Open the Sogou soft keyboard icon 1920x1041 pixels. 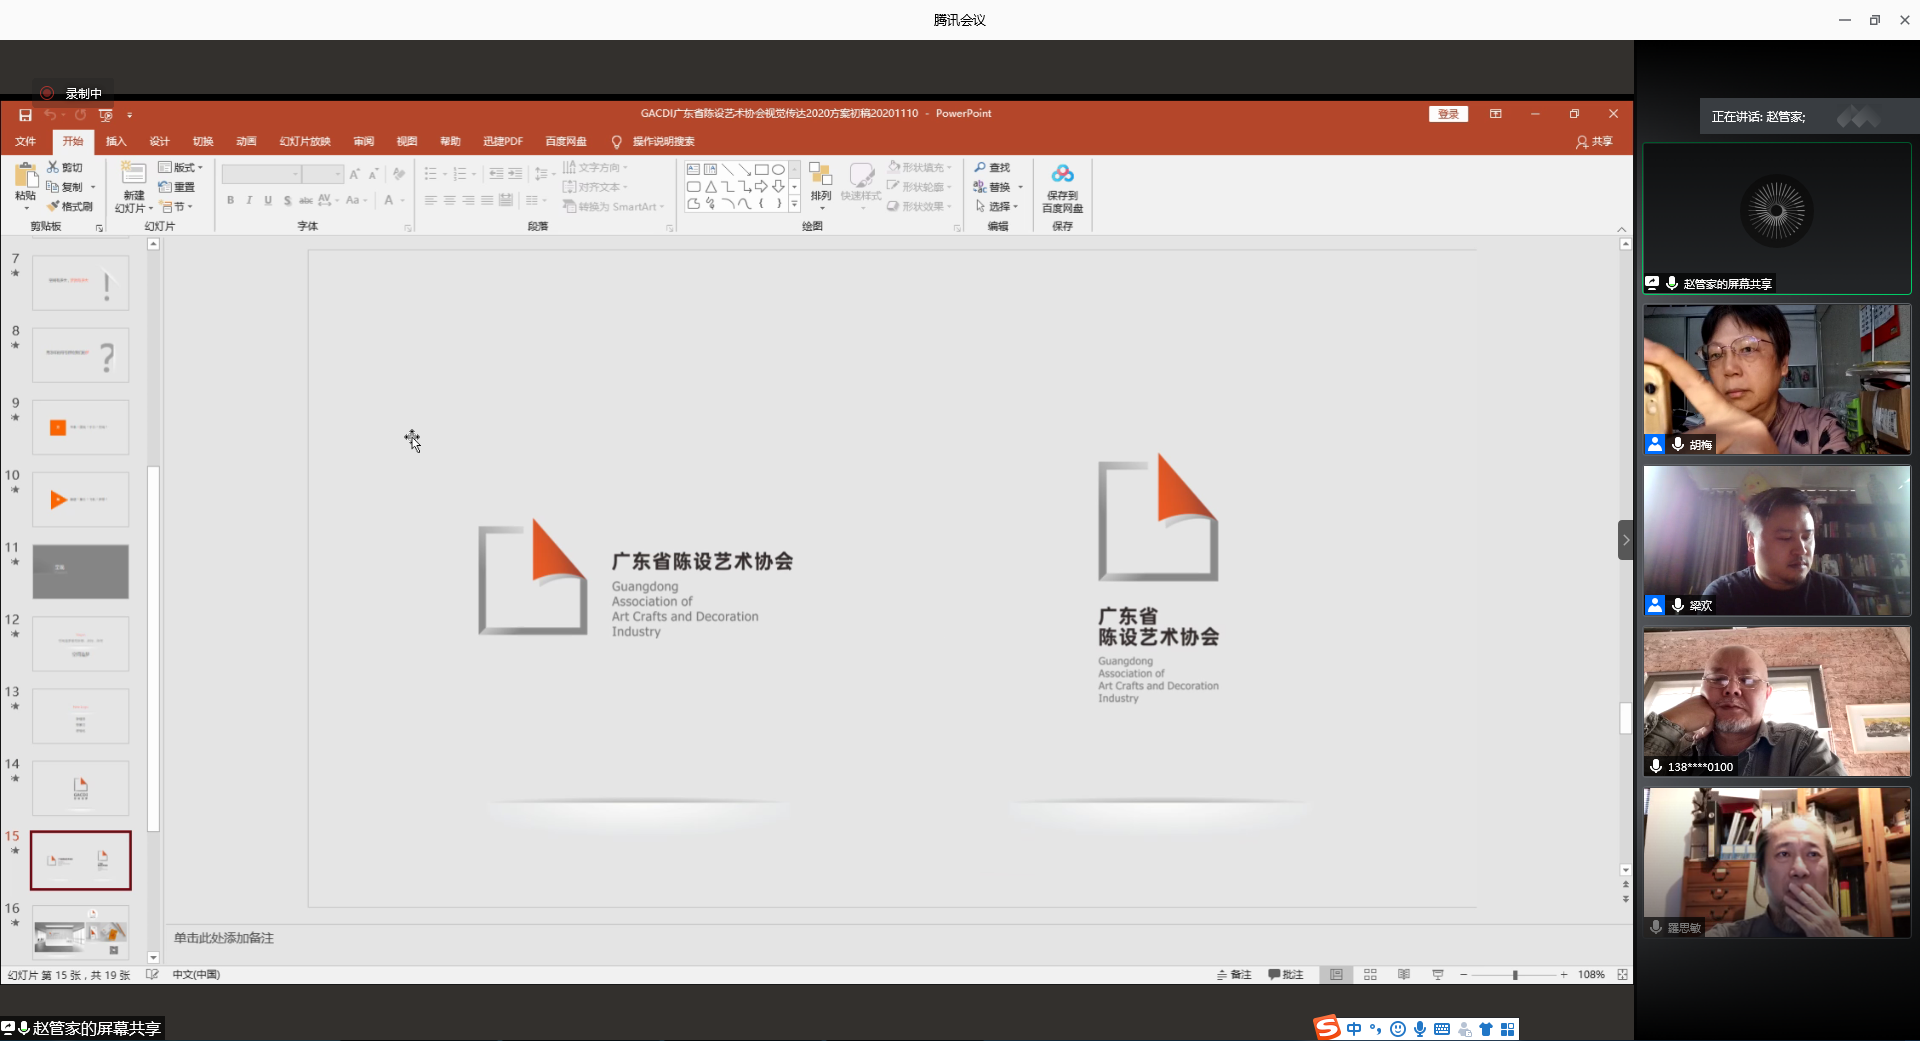point(1442,1029)
